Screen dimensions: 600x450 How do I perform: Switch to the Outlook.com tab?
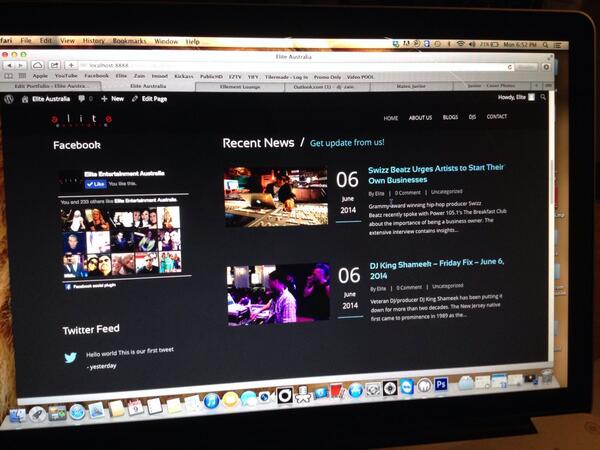328,87
